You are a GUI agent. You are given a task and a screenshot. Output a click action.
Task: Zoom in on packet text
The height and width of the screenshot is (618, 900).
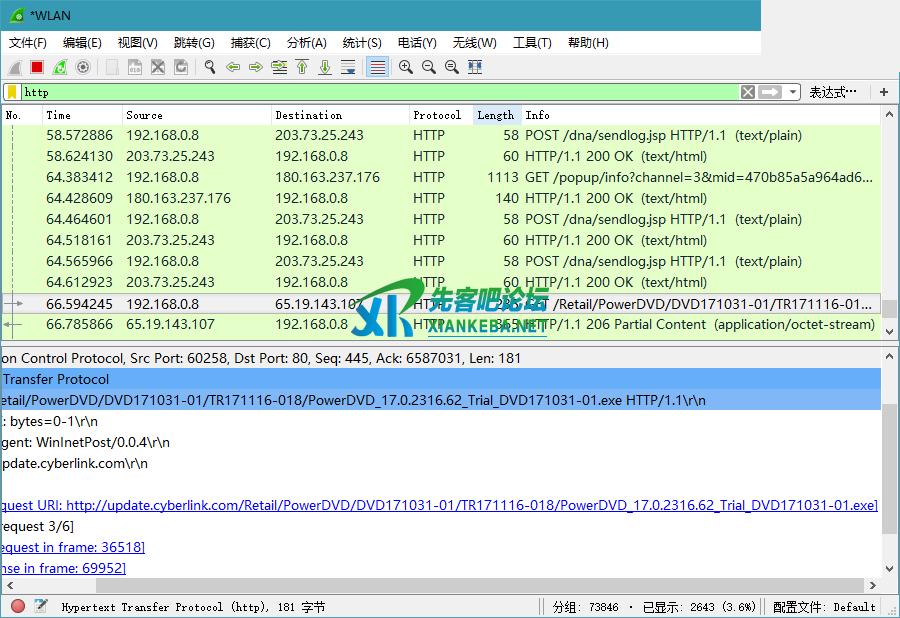(406, 67)
